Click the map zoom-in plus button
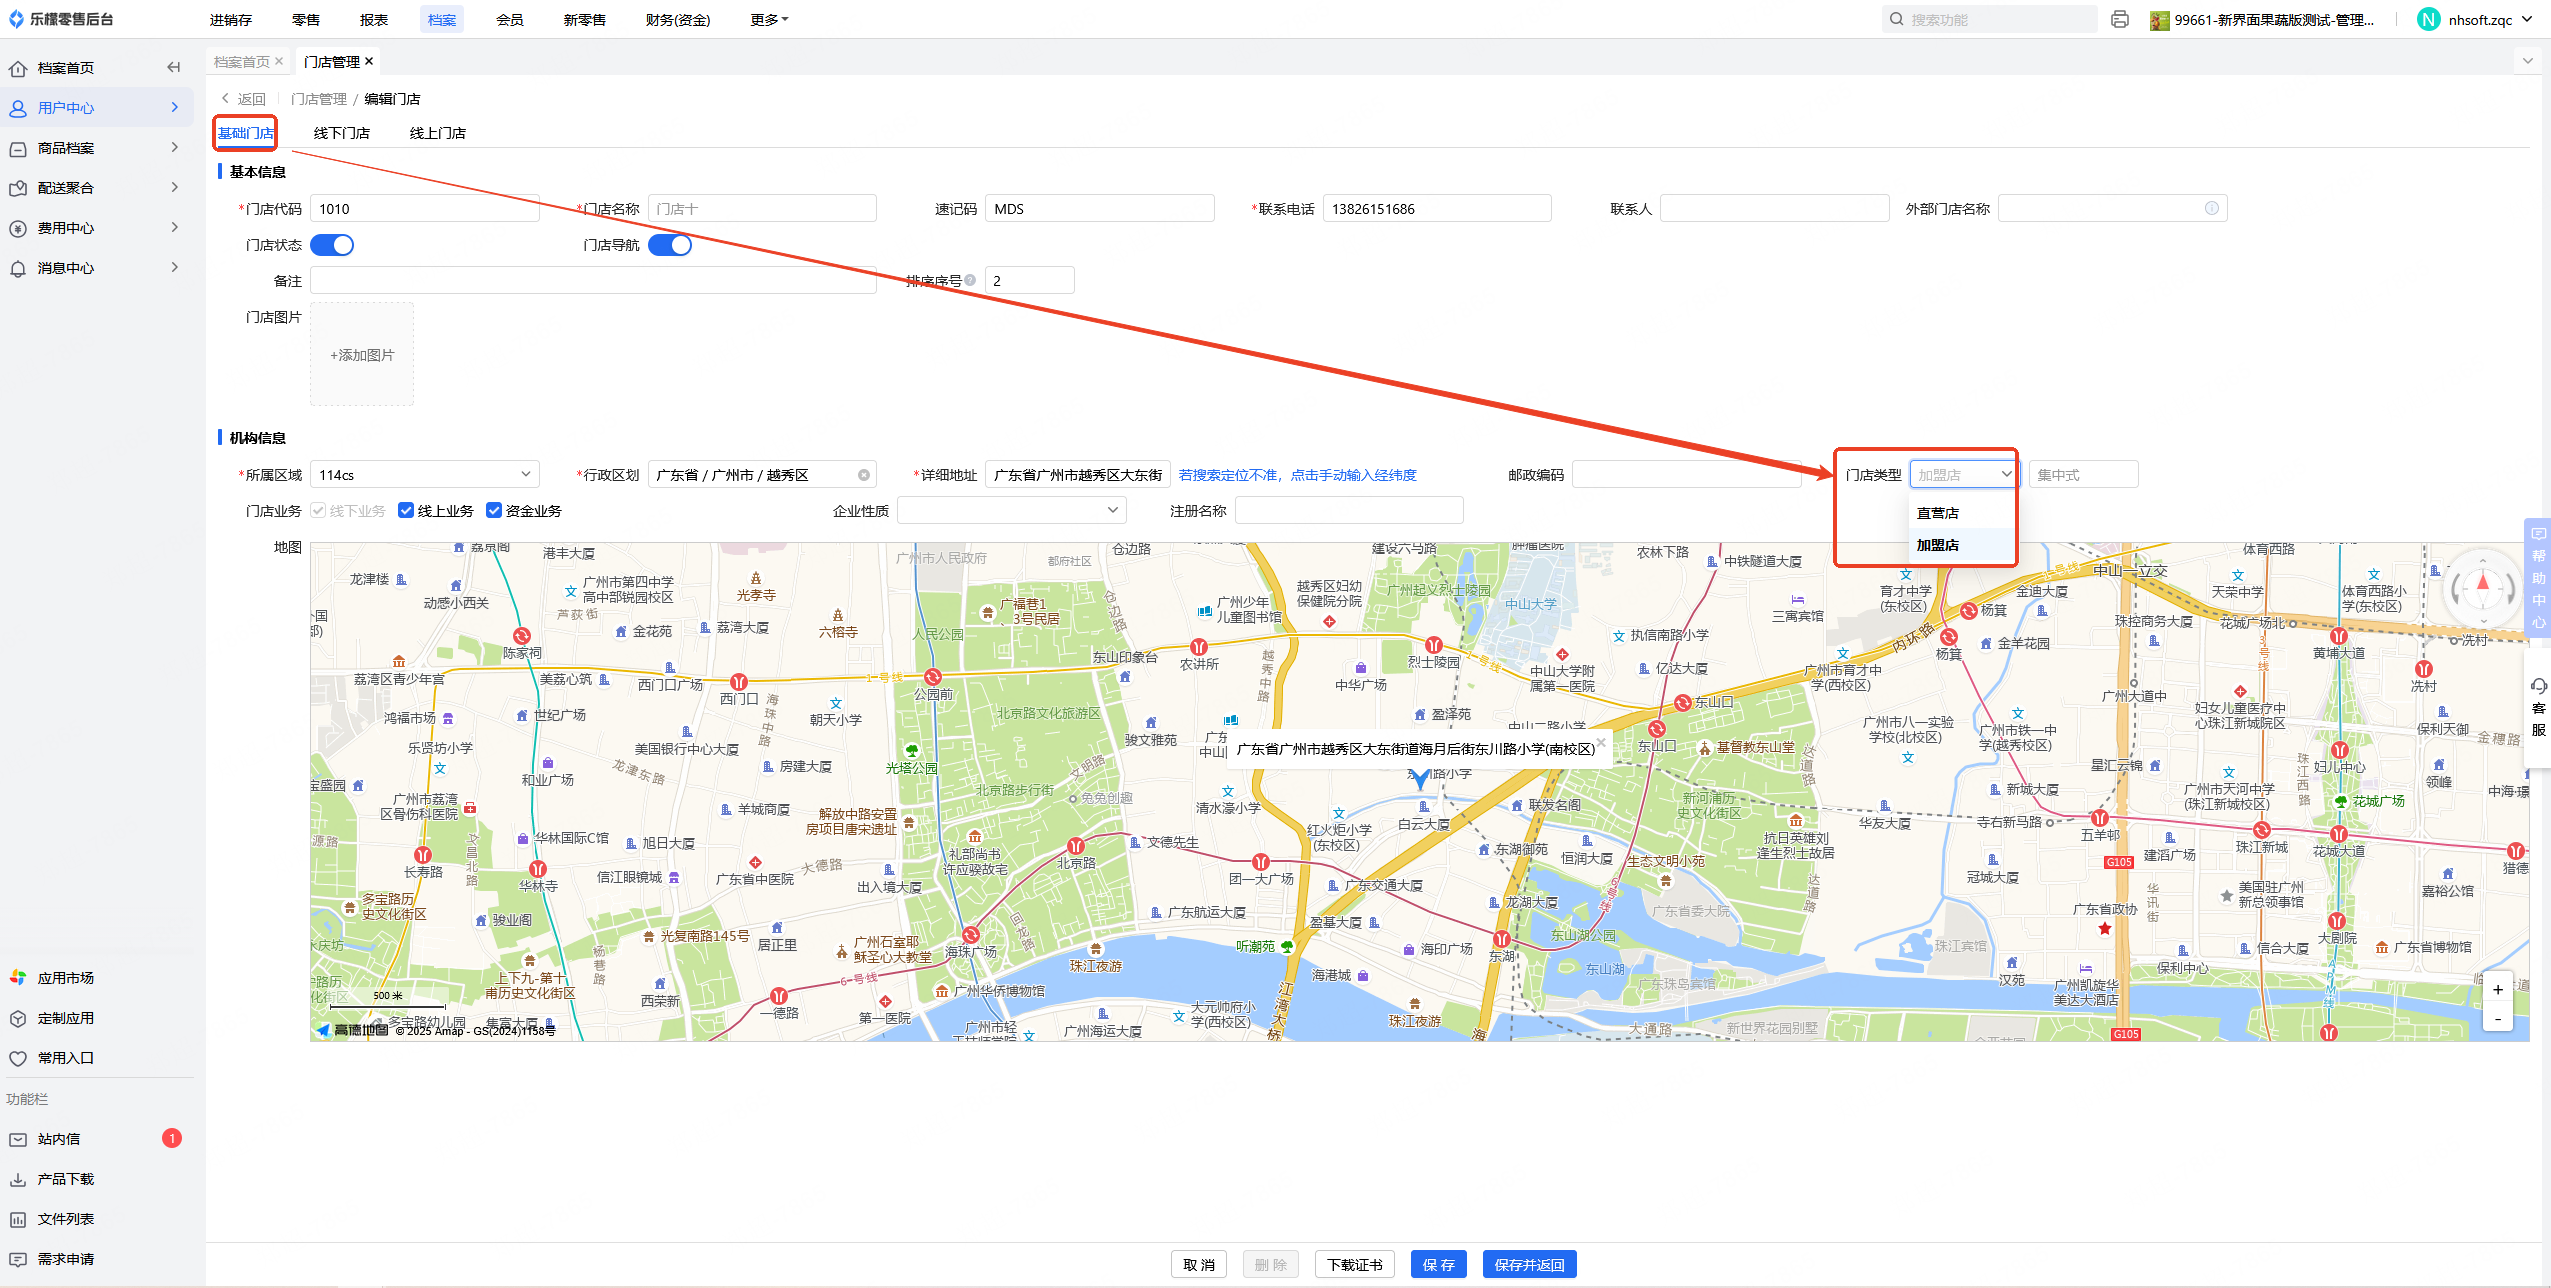This screenshot has width=2551, height=1288. tap(2497, 989)
